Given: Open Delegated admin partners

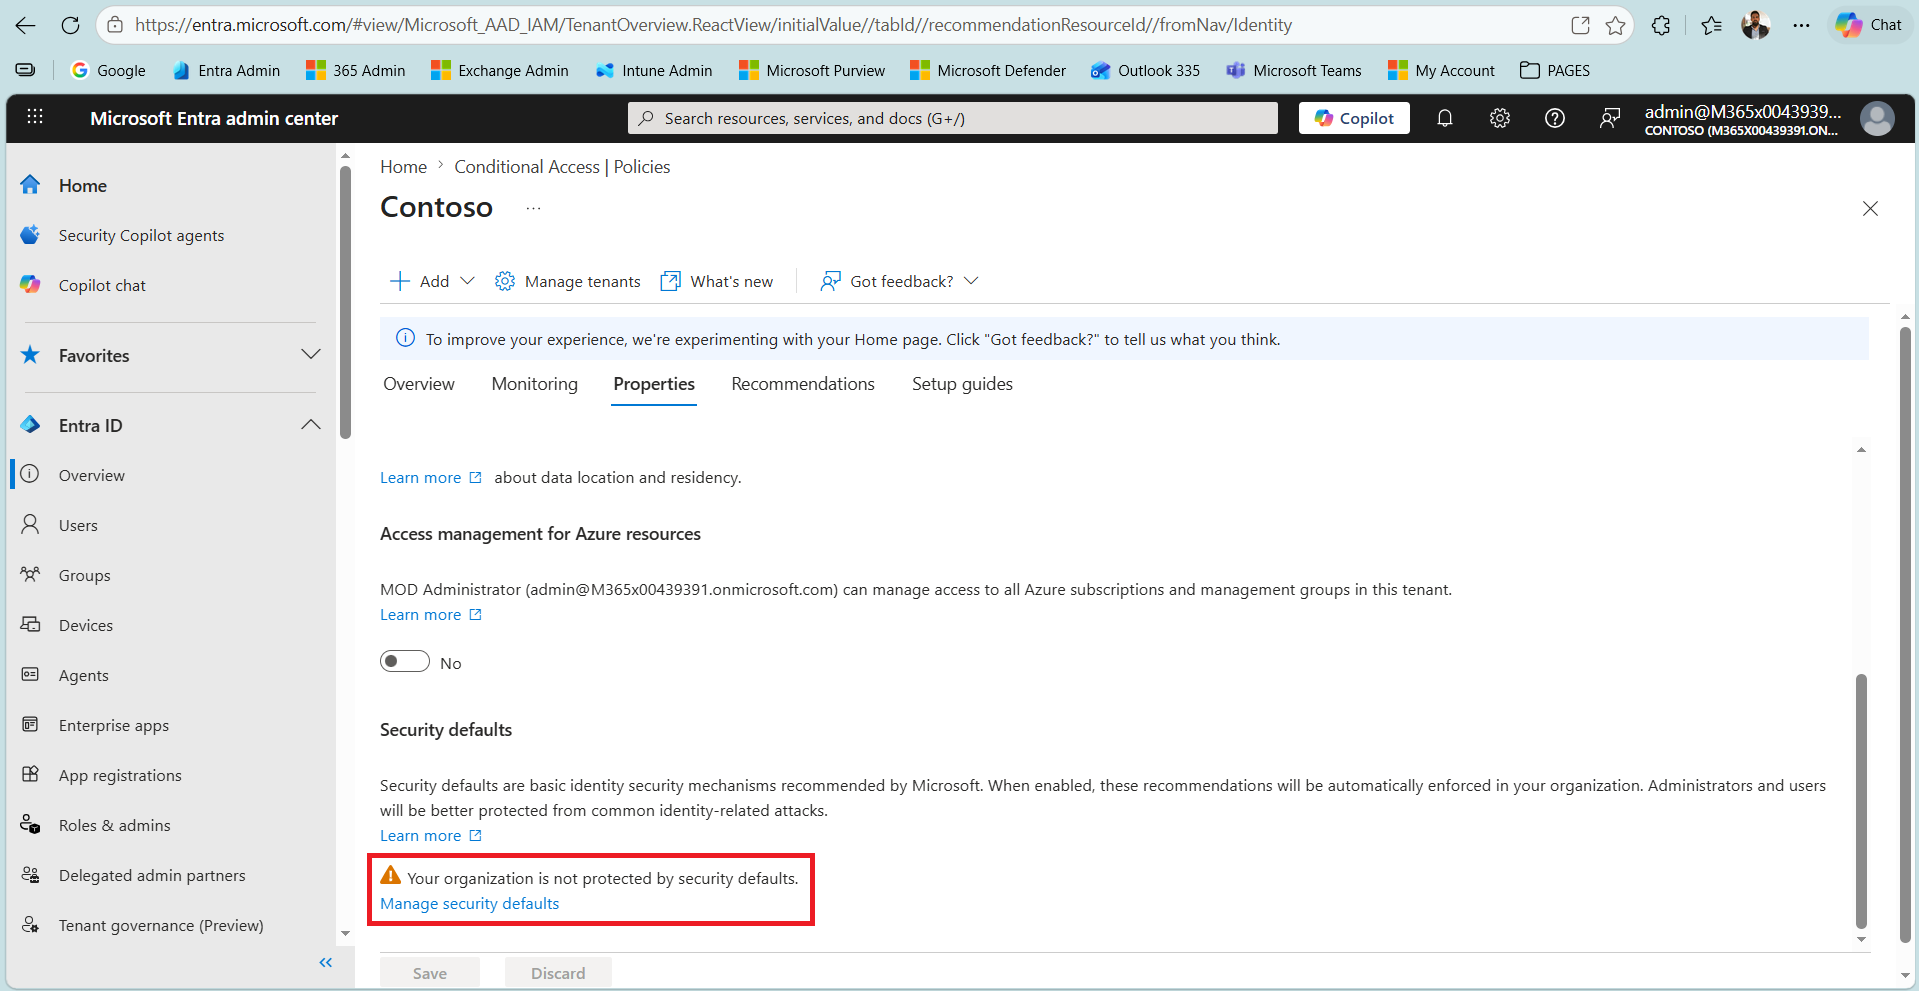Looking at the screenshot, I should 152,875.
